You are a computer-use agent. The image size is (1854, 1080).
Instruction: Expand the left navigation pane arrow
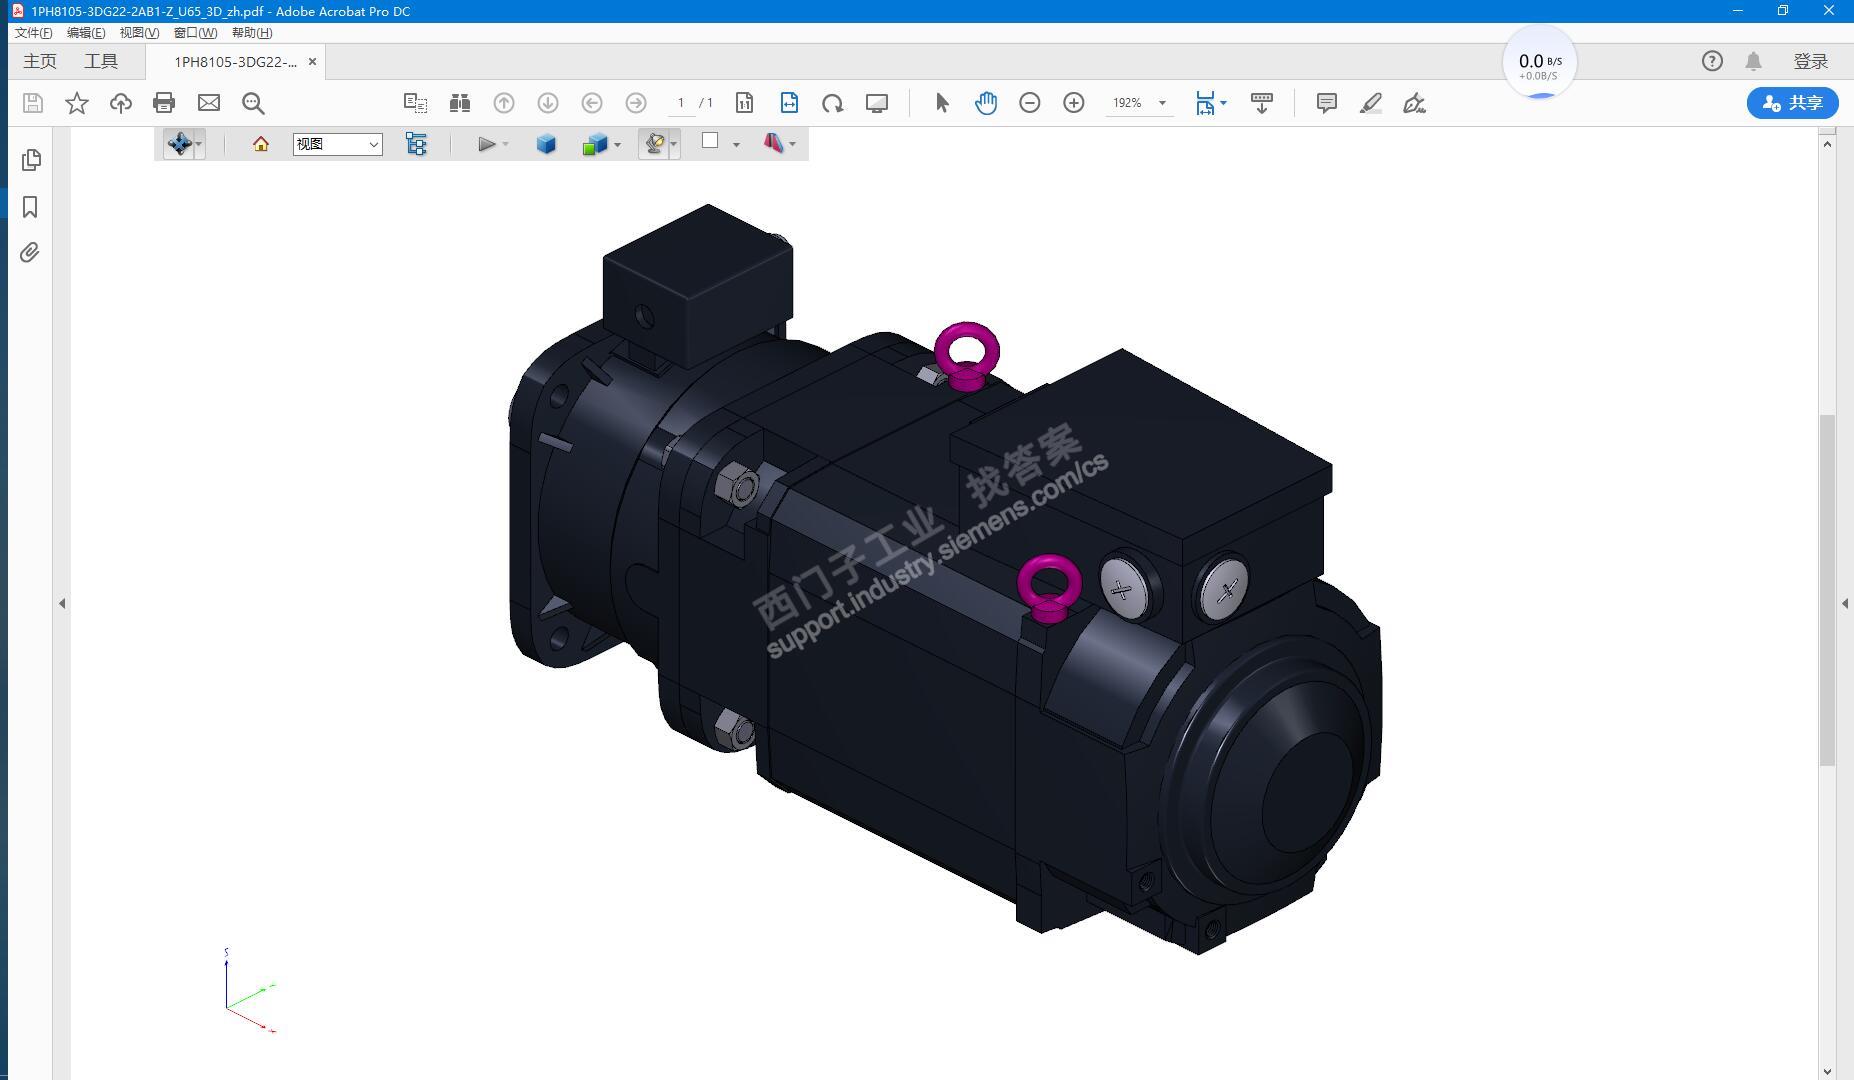pos(62,603)
